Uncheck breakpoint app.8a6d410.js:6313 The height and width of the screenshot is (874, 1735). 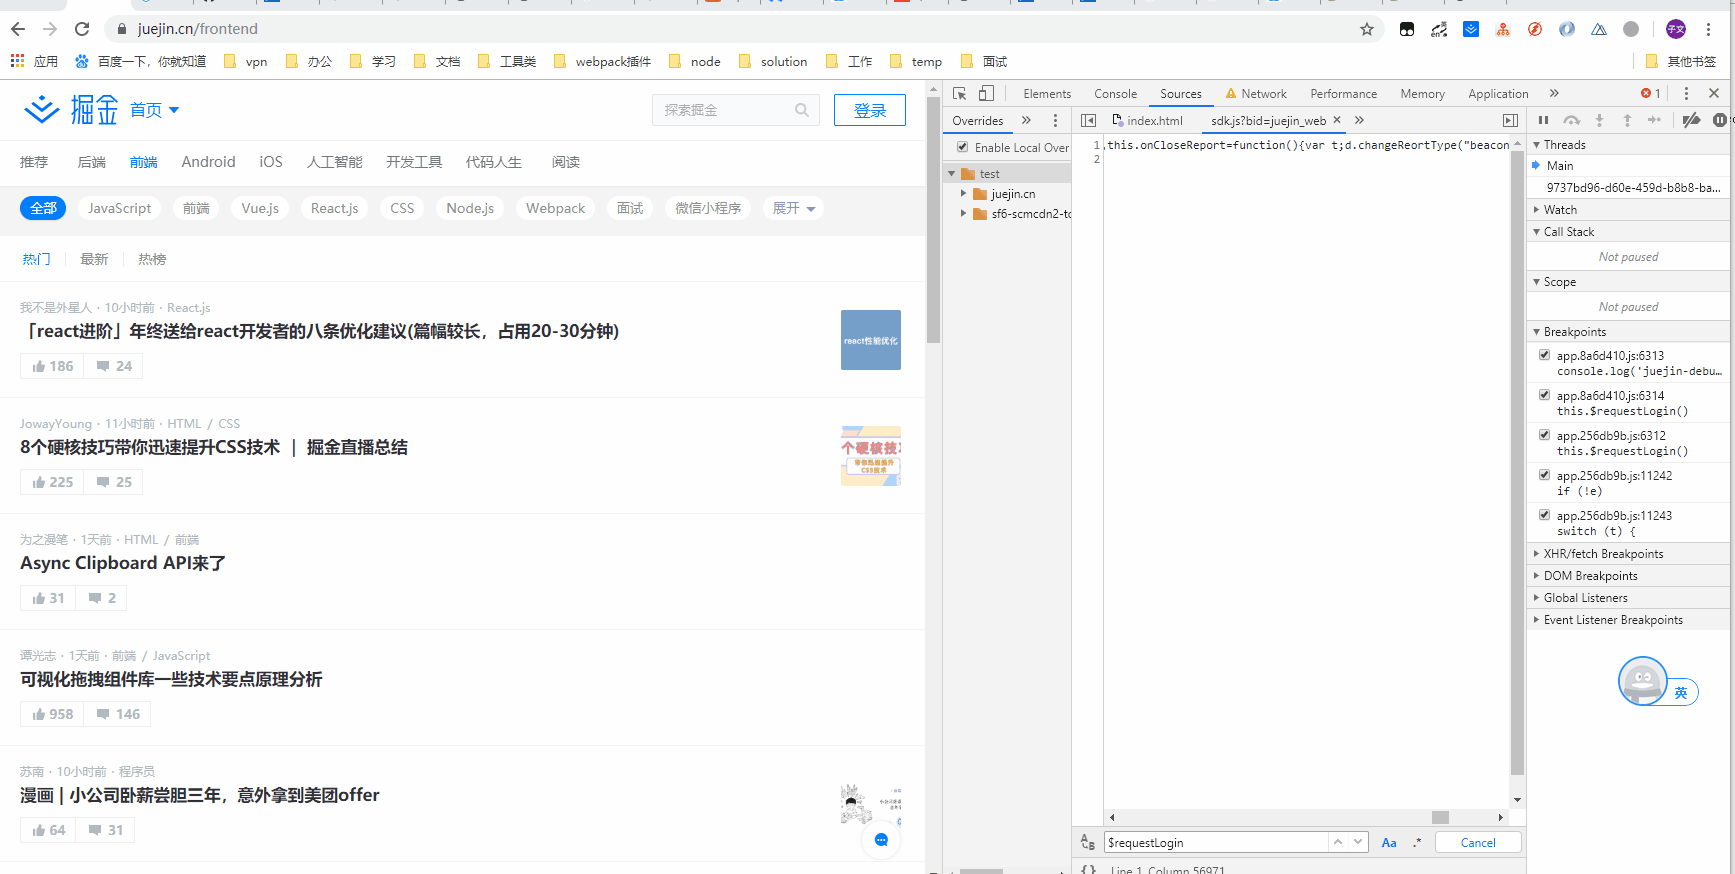[x=1544, y=355]
